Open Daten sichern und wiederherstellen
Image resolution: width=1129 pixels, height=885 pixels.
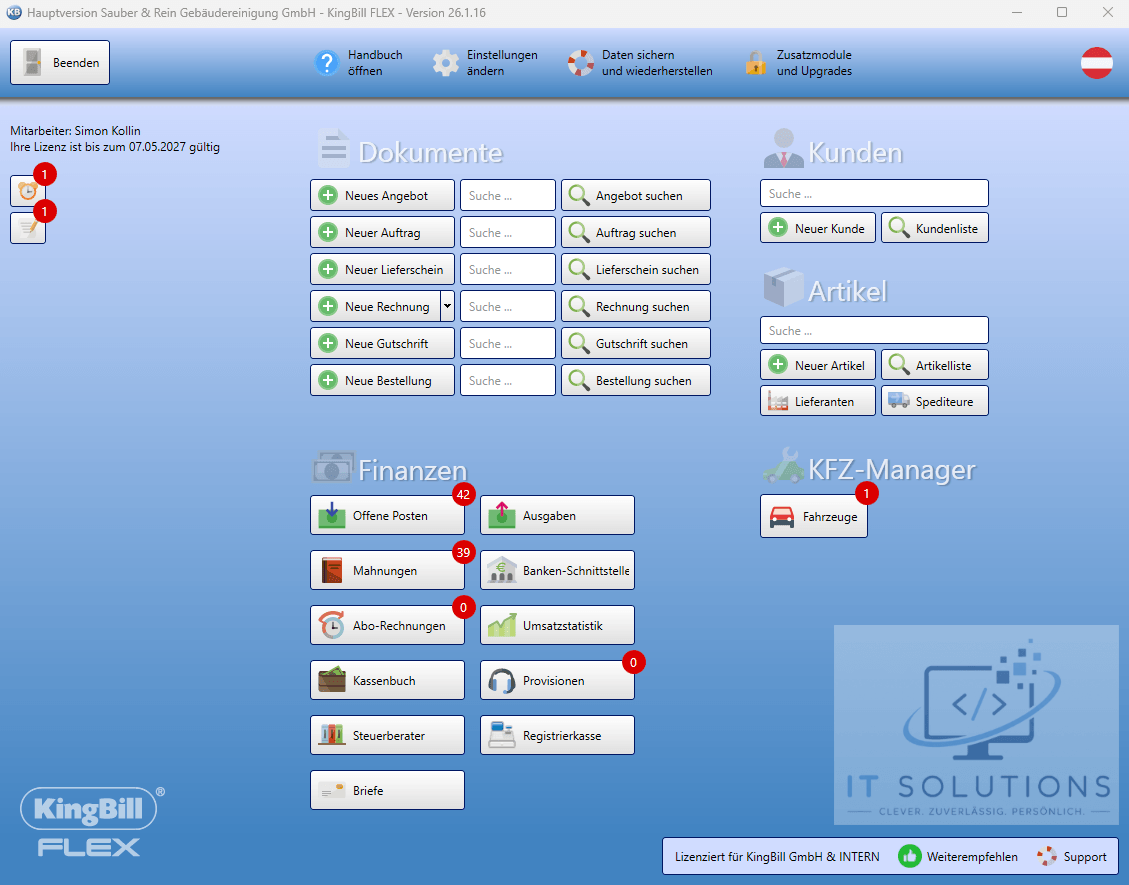pos(640,63)
